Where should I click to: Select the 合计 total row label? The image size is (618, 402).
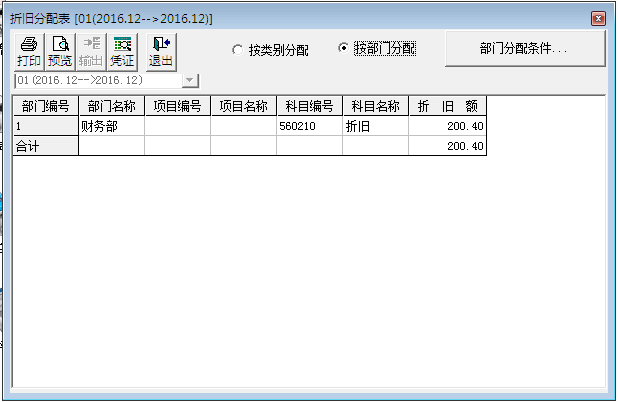[x=45, y=146]
